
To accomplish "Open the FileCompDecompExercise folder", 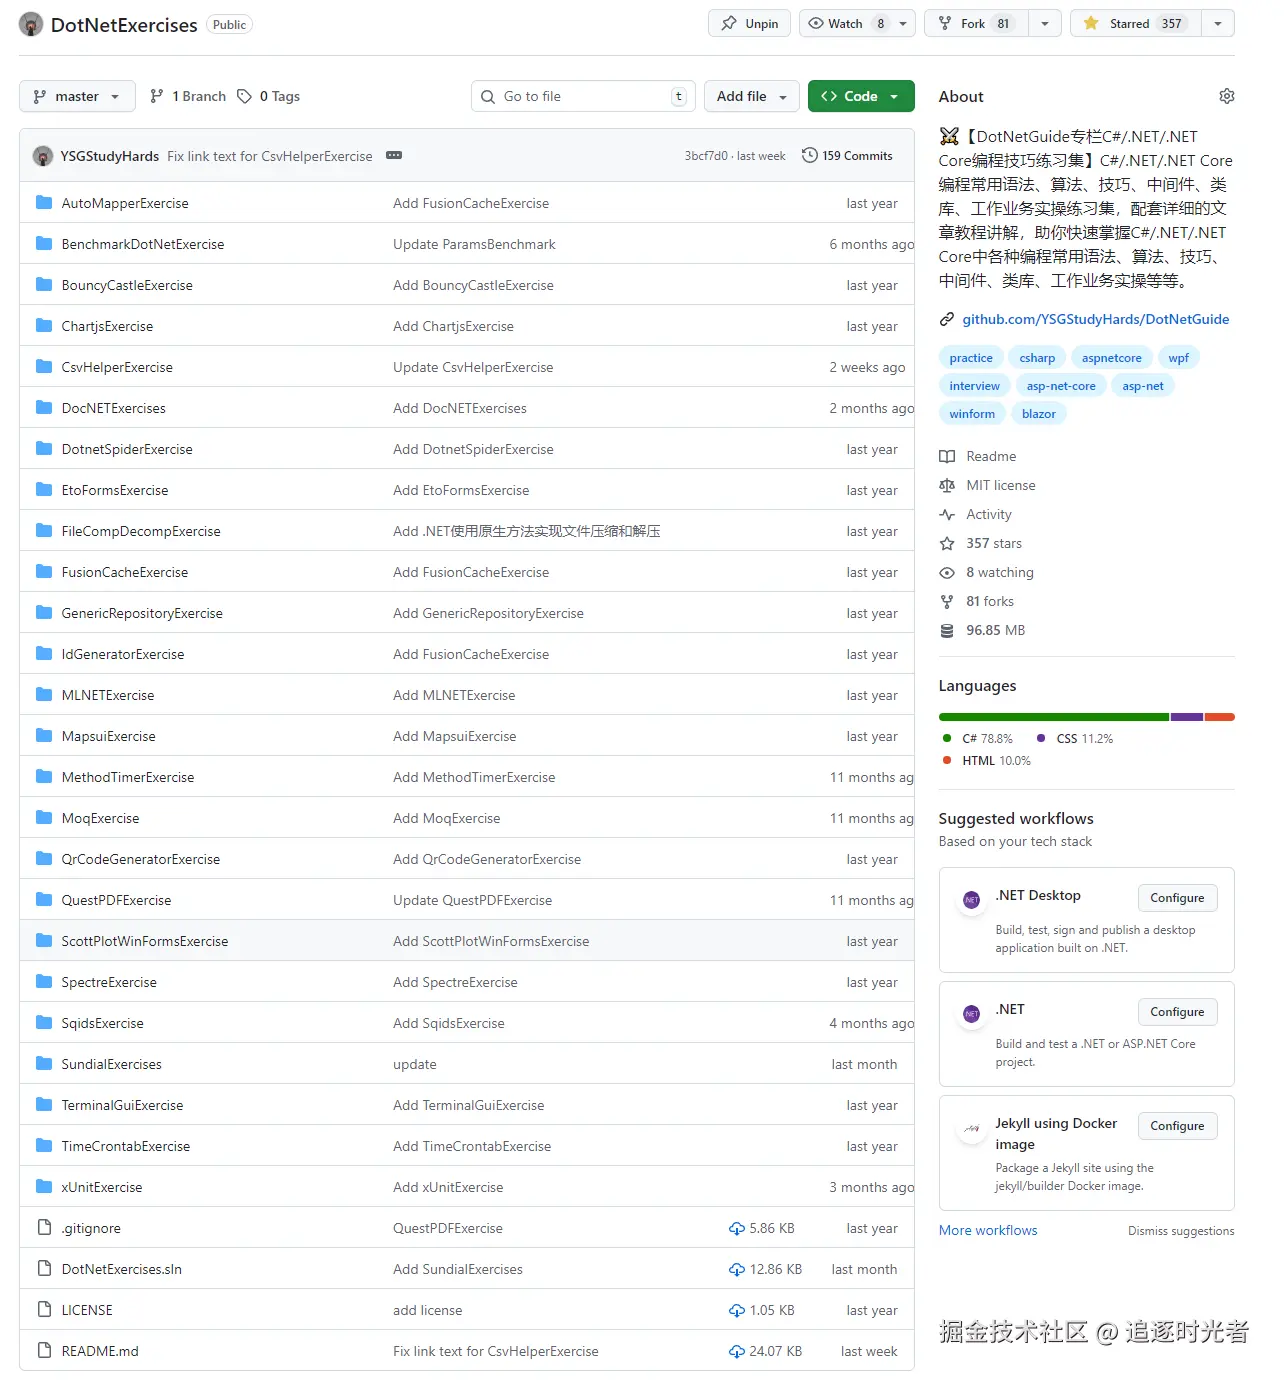I will tap(141, 531).
